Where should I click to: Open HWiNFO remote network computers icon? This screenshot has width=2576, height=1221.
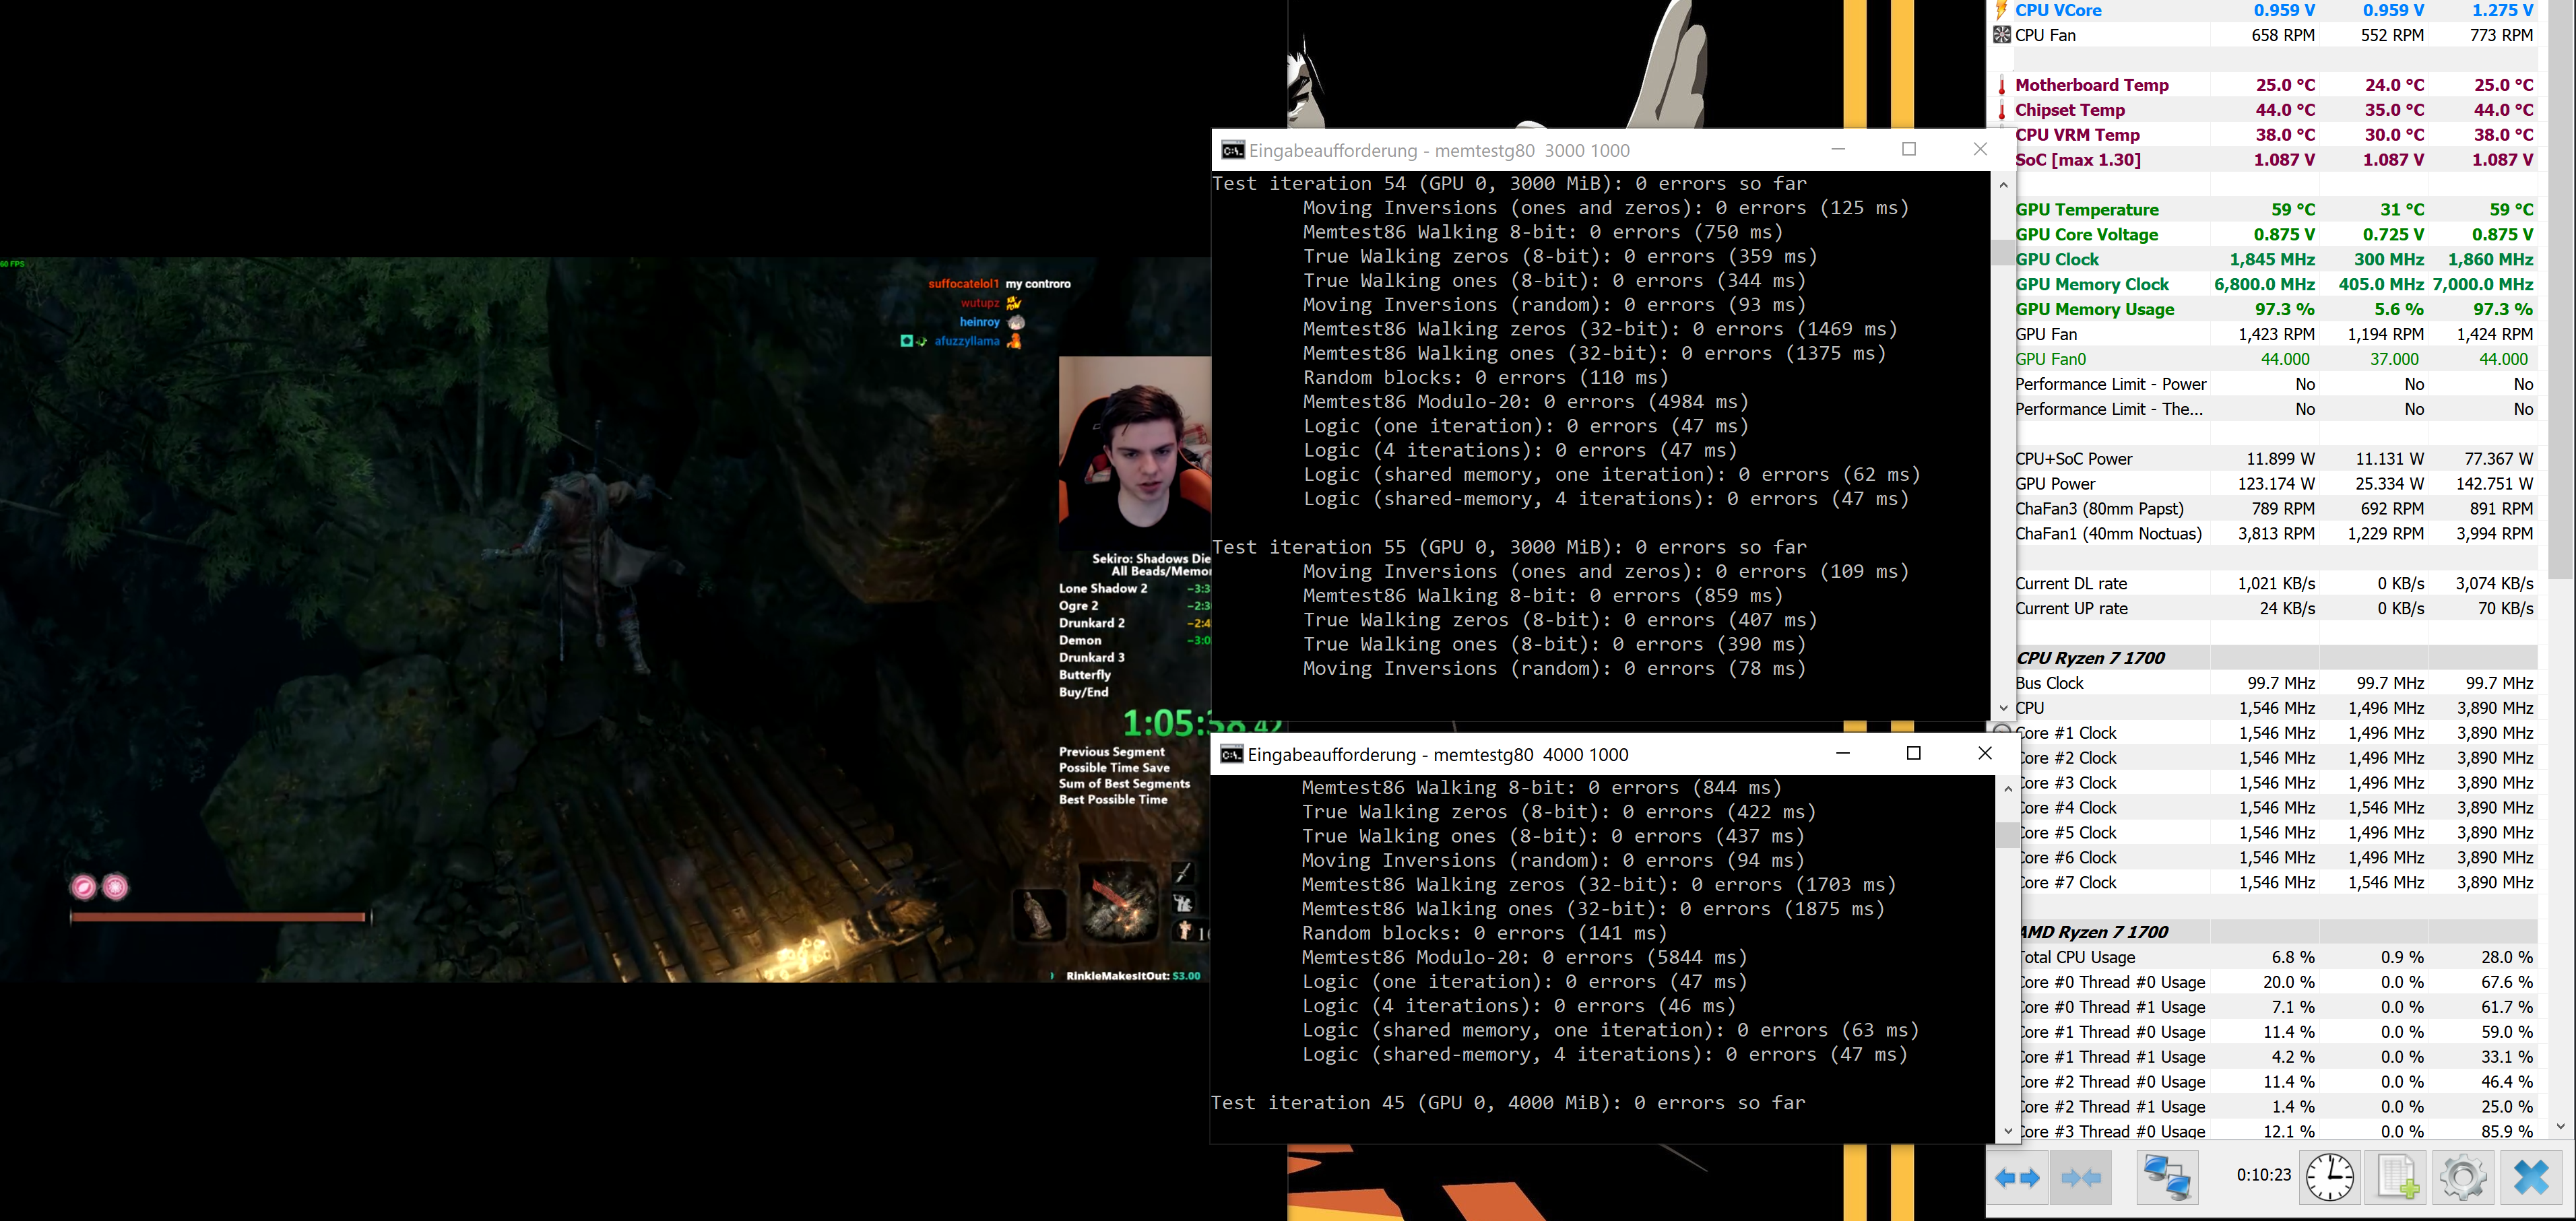tap(2167, 1177)
